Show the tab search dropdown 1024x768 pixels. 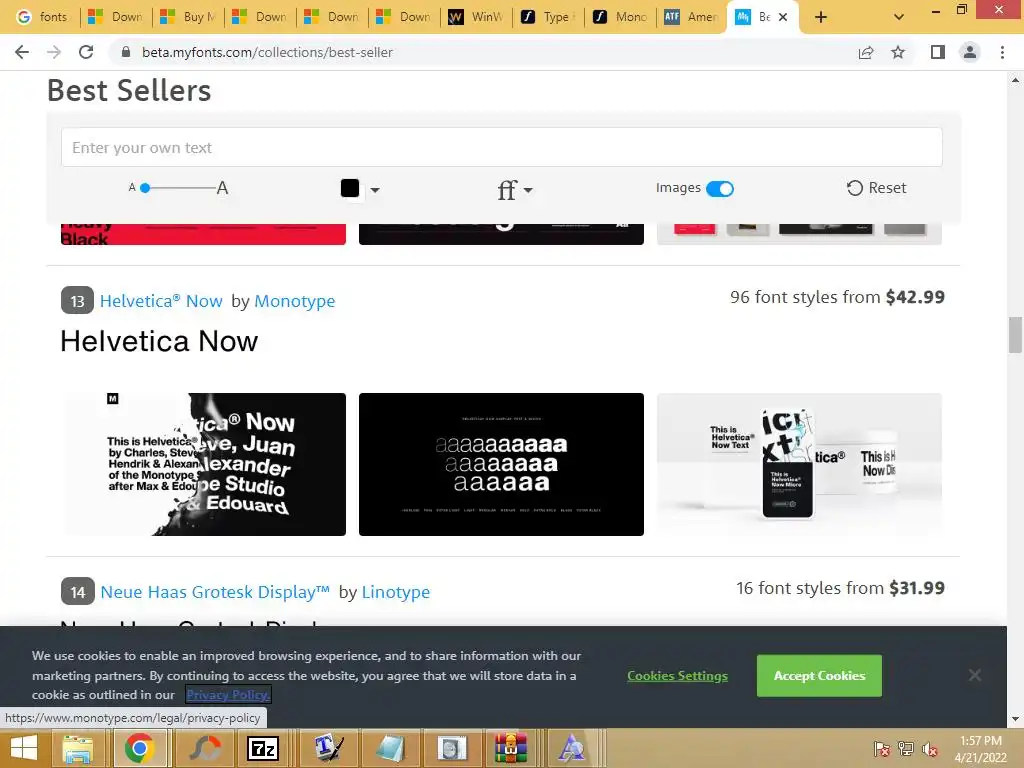[899, 17]
